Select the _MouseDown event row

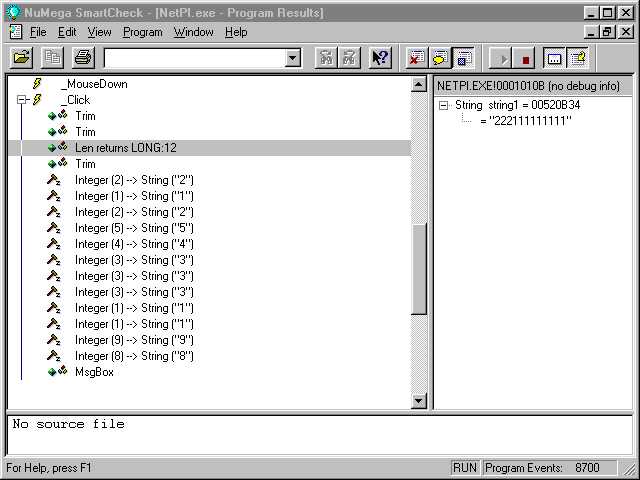click(x=95, y=84)
